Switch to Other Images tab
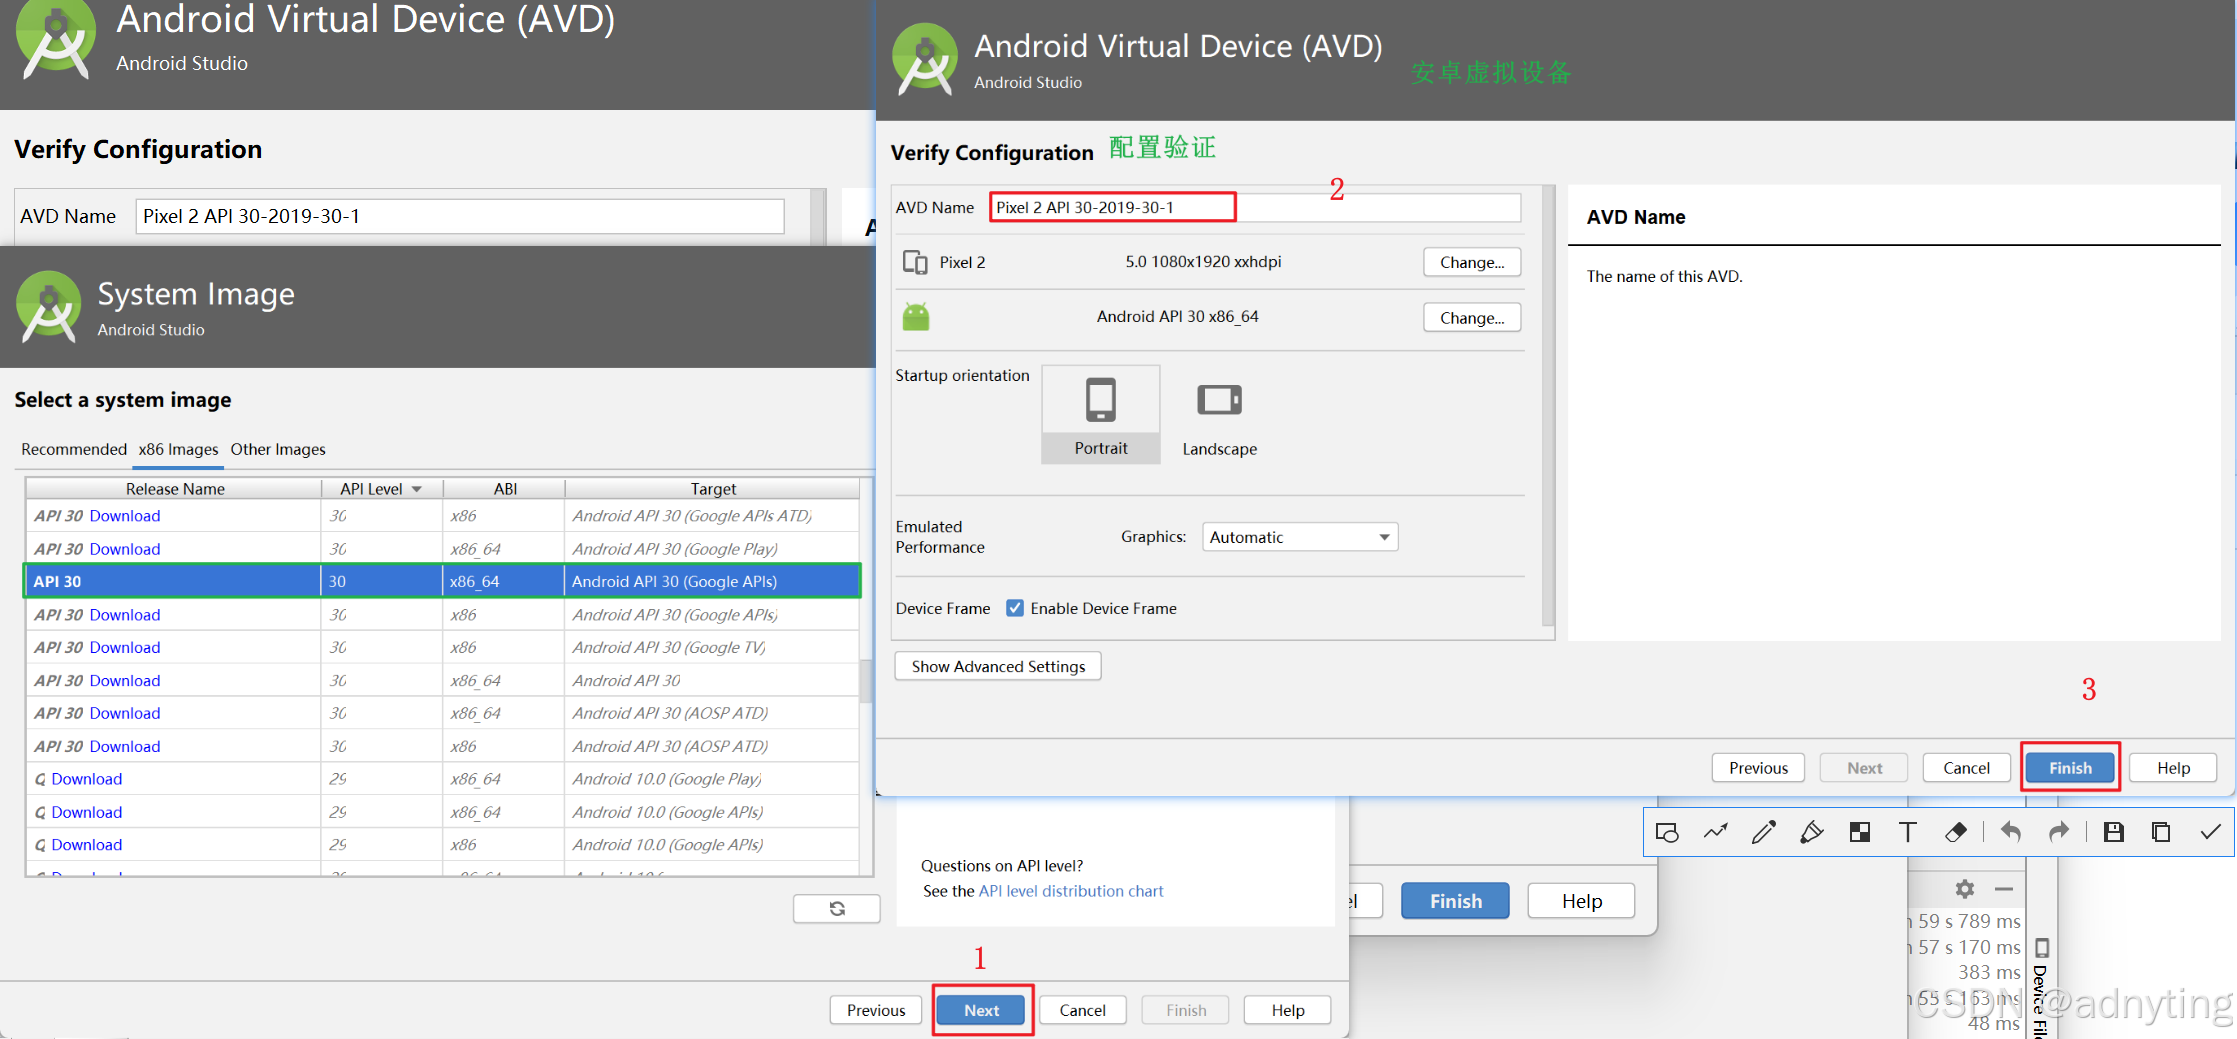This screenshot has height=1039, width=2237. 278,449
